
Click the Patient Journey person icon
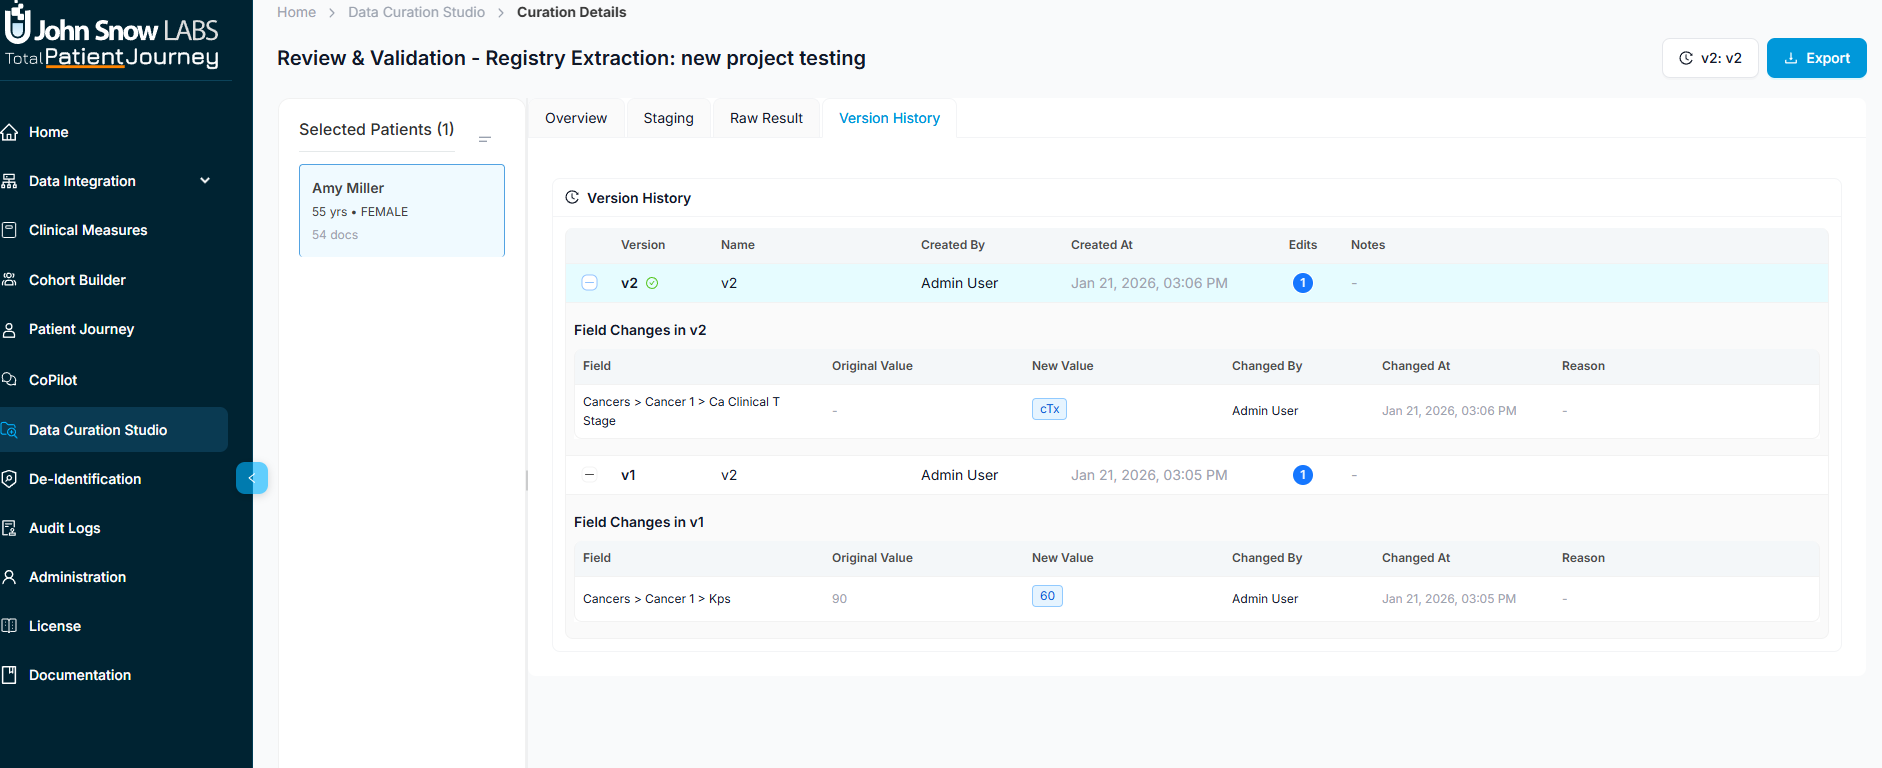[10, 330]
